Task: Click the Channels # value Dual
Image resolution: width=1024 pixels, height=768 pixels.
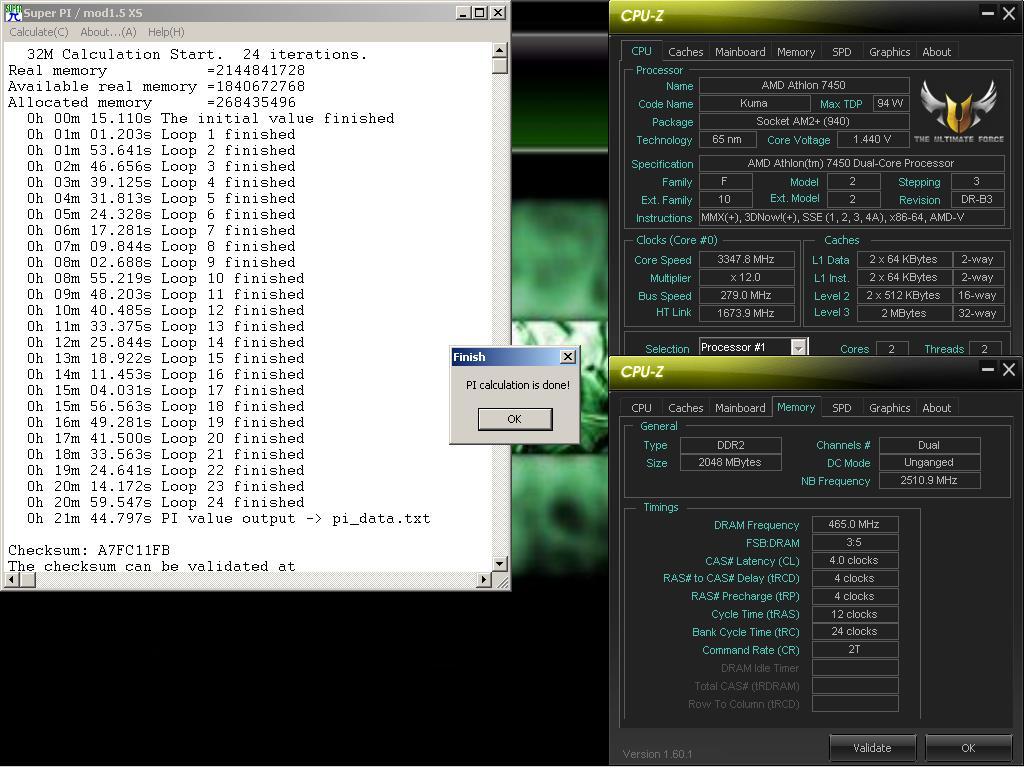Action: 929,445
